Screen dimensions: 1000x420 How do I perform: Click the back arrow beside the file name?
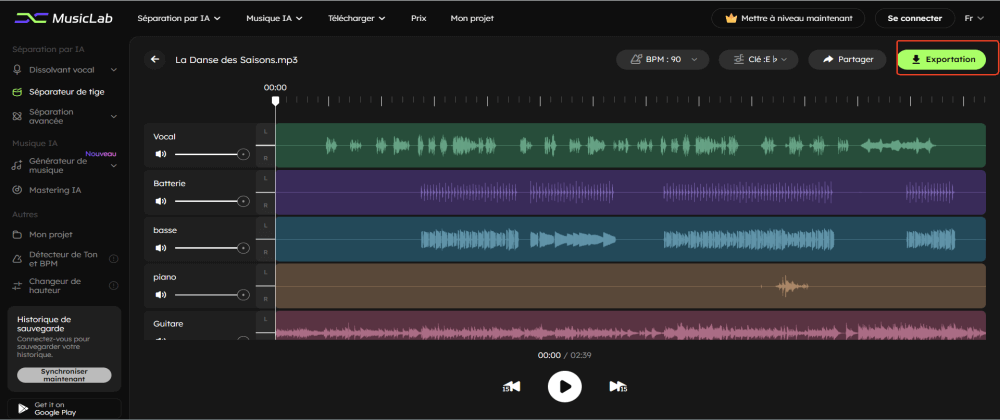[x=155, y=60]
